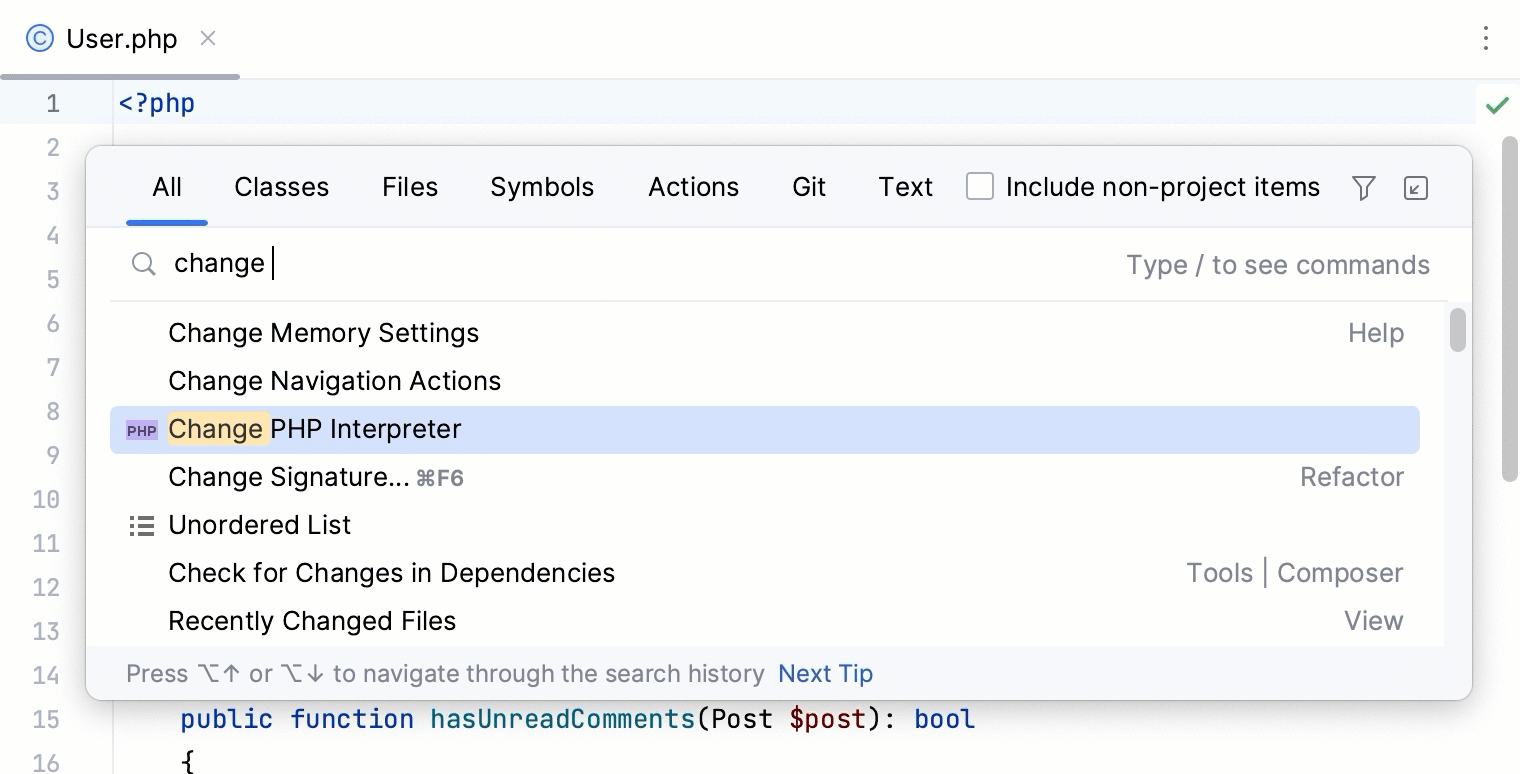Image resolution: width=1520 pixels, height=774 pixels.
Task: Click the bullet-list icon next to Unordered List
Action: point(141,525)
